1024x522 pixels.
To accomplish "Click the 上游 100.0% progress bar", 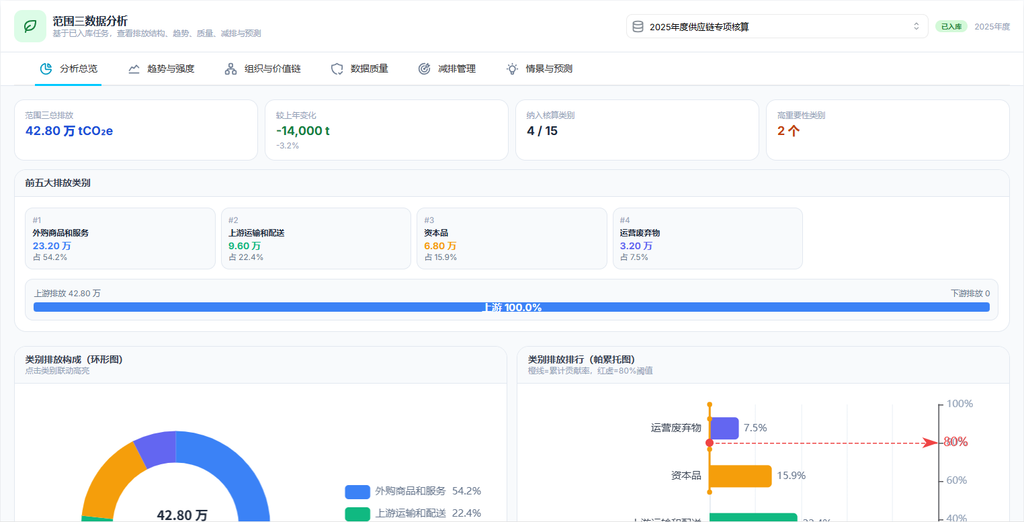I will (511, 307).
